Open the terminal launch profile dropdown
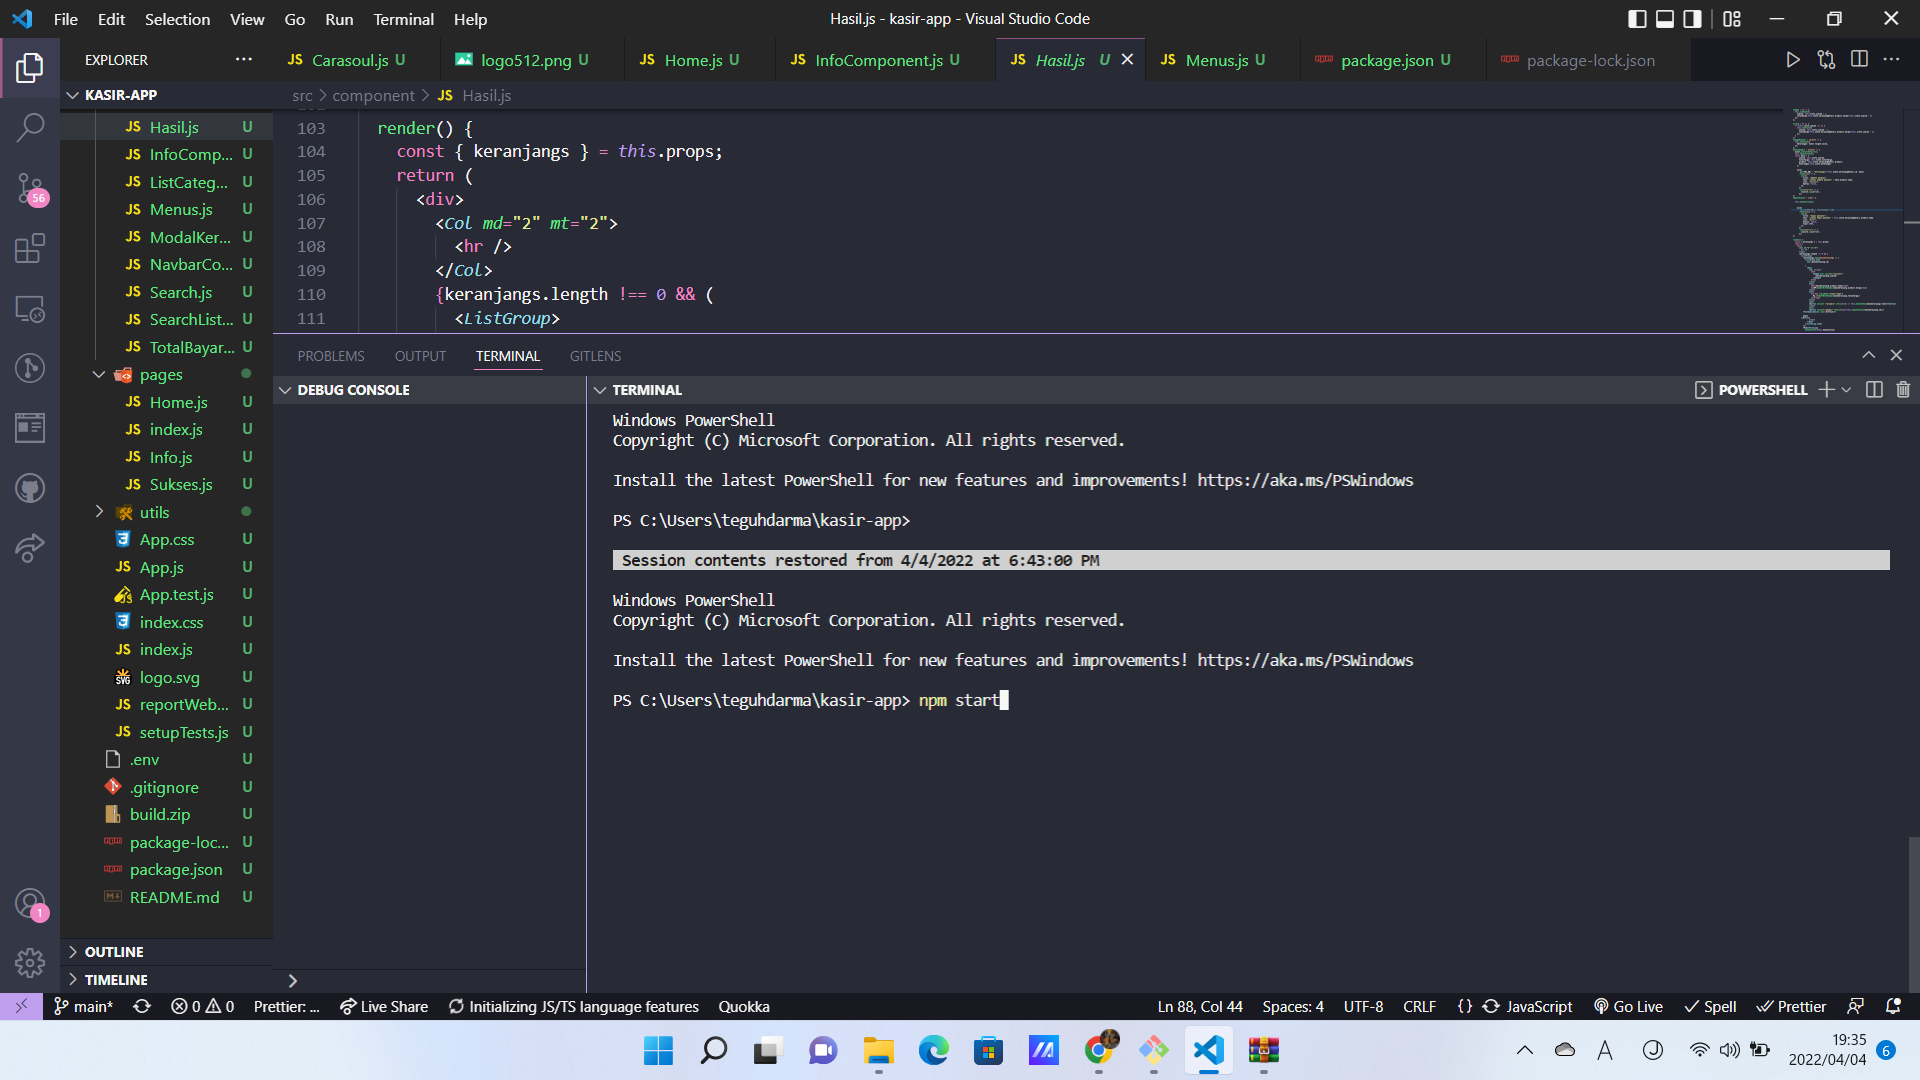The height and width of the screenshot is (1080, 1920). (1845, 390)
